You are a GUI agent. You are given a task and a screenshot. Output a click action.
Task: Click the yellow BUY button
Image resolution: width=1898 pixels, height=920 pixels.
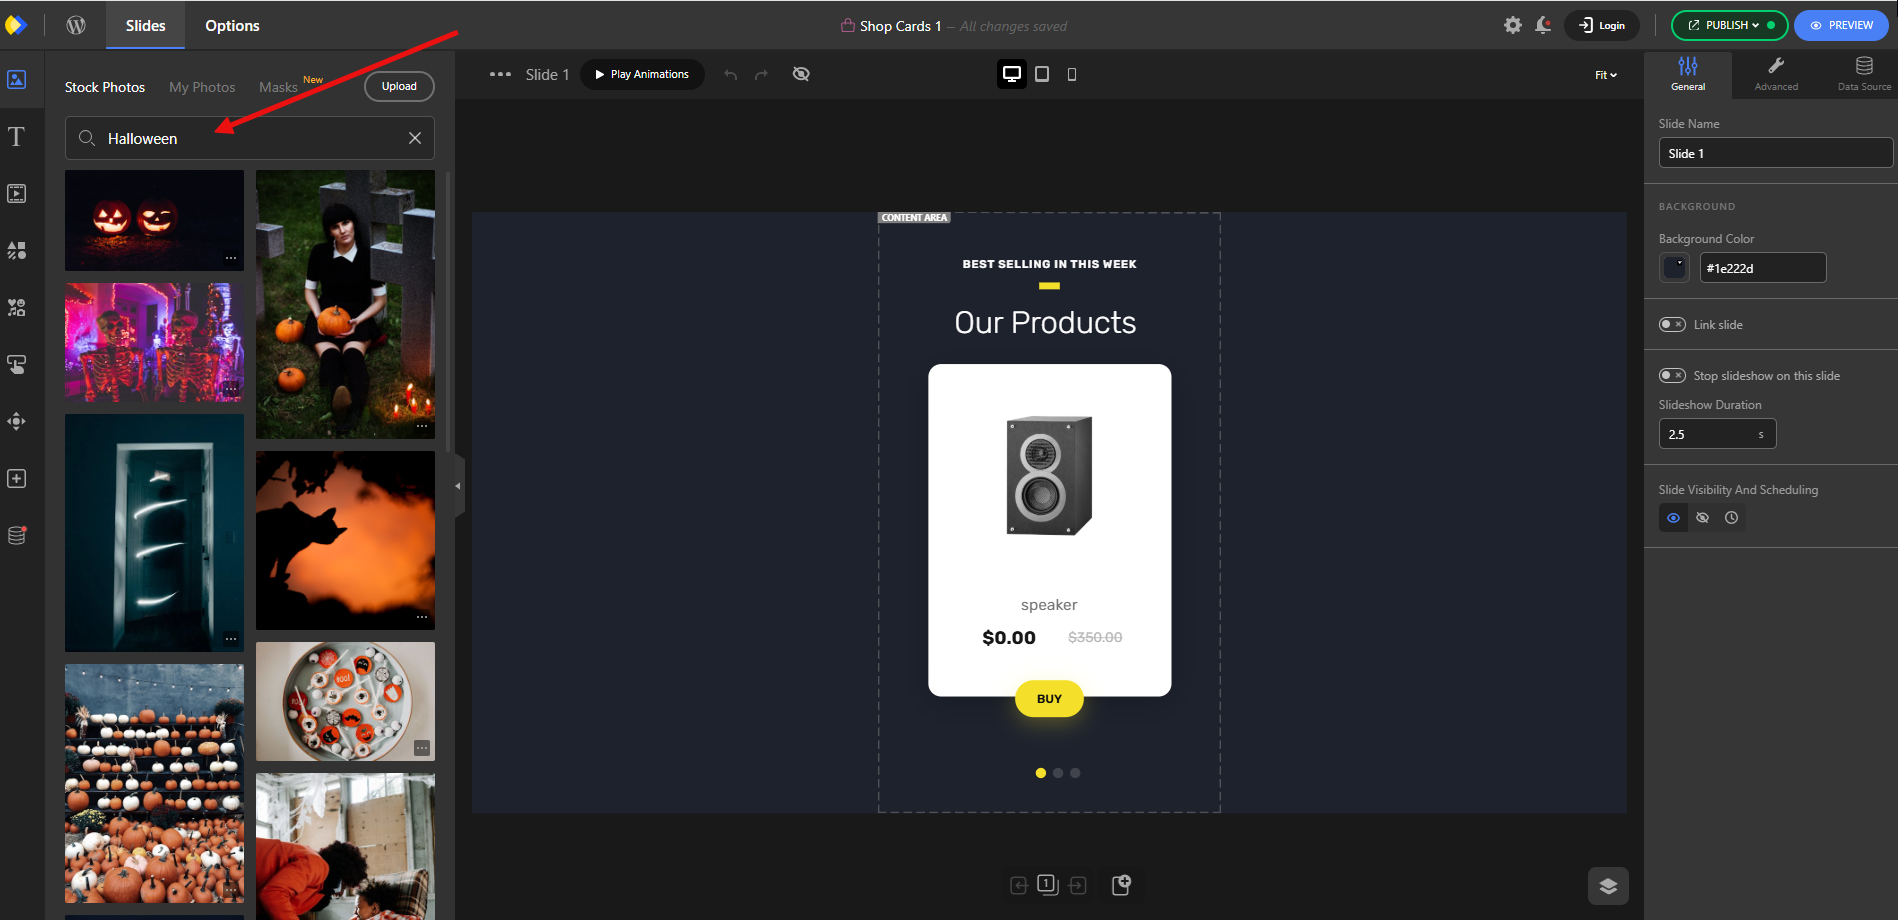[x=1049, y=699]
